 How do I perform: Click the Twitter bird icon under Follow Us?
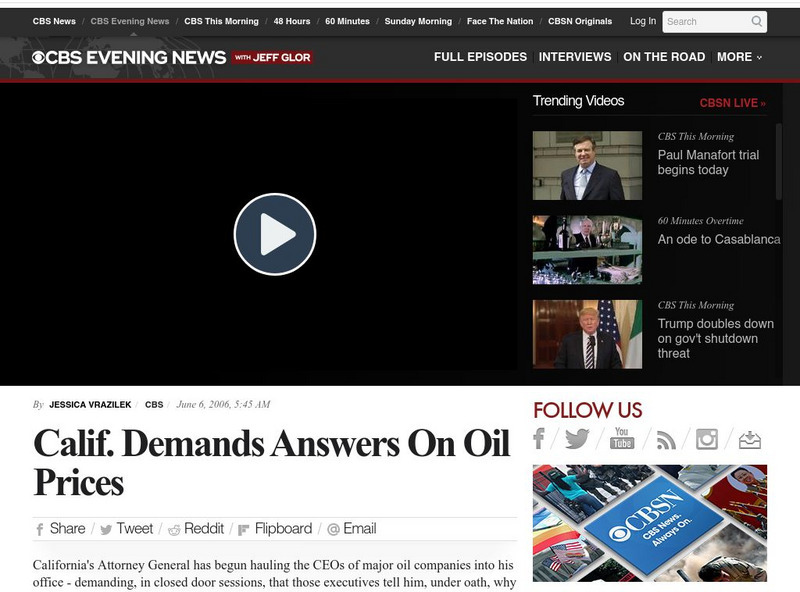[x=578, y=437]
